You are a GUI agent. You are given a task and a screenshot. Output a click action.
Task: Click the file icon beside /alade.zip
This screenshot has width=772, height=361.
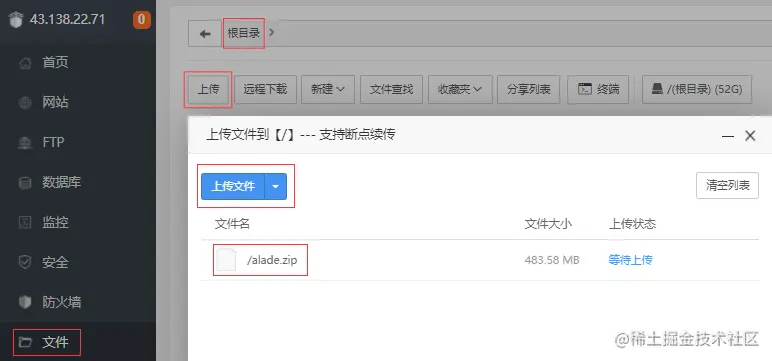226,260
